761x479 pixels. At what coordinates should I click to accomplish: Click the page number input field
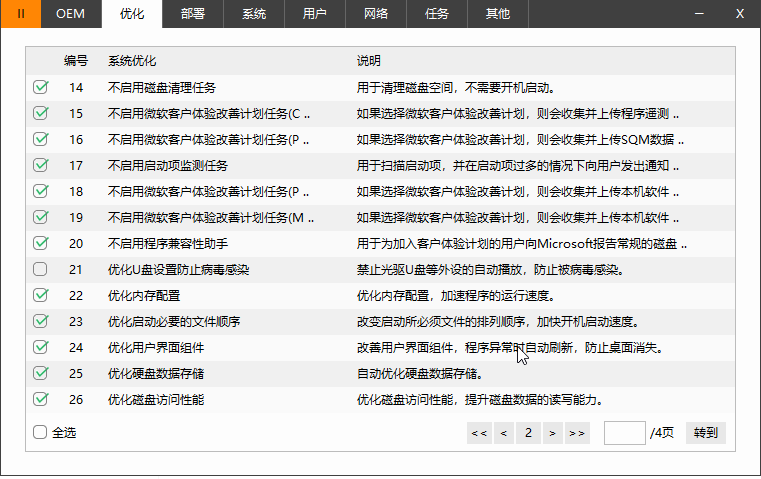[624, 433]
